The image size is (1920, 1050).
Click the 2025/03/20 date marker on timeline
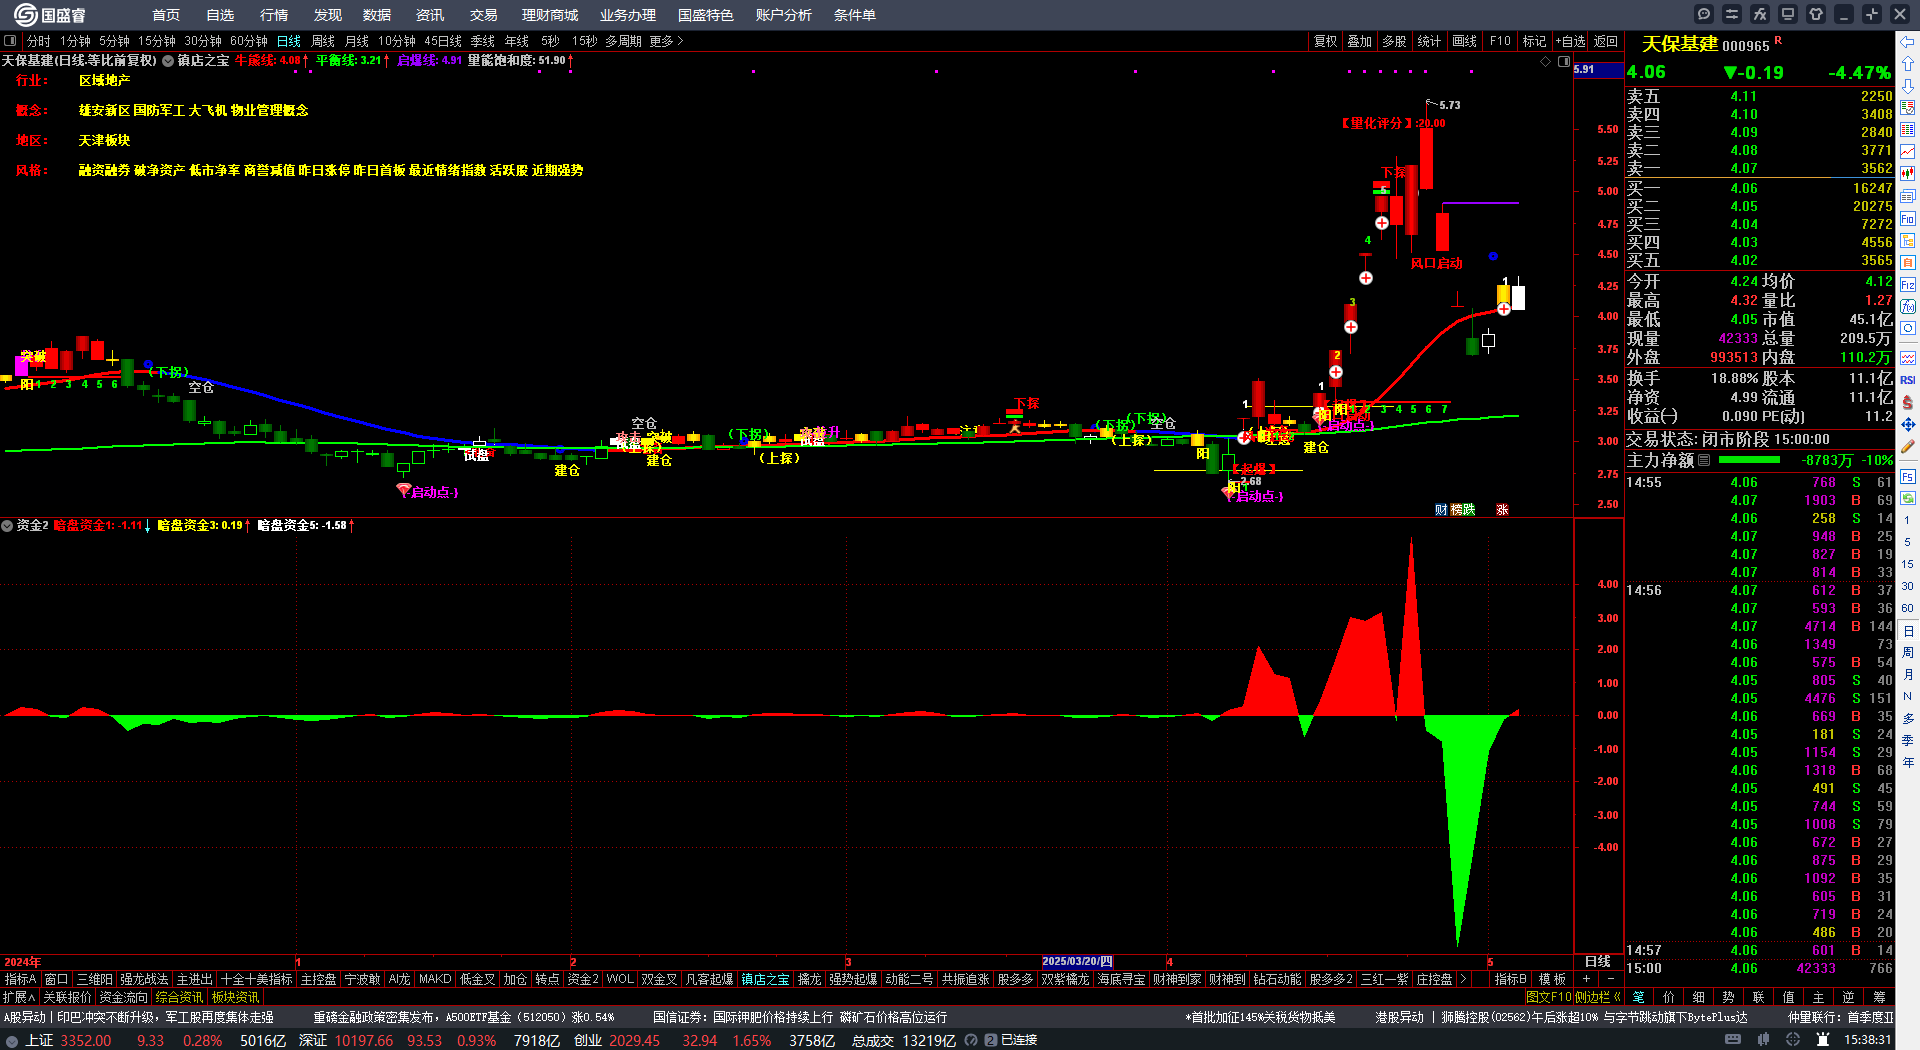click(x=1077, y=961)
